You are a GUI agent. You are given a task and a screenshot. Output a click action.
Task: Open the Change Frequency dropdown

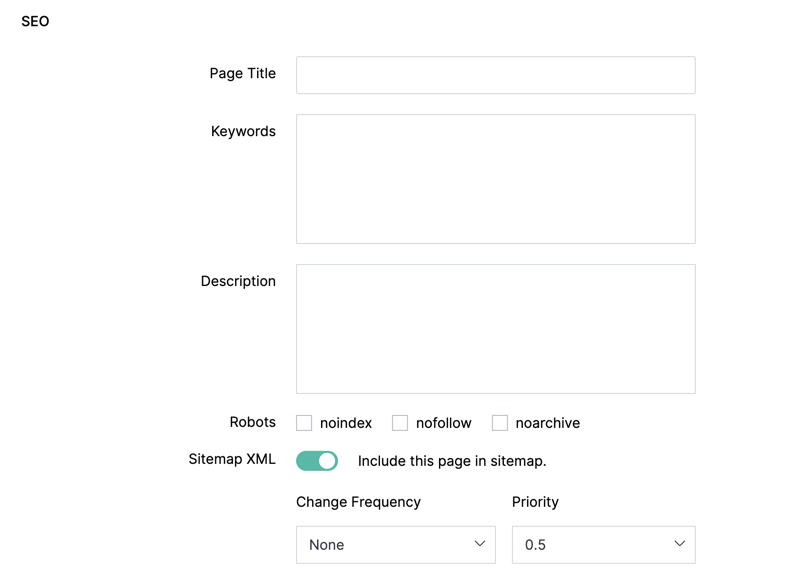point(395,545)
